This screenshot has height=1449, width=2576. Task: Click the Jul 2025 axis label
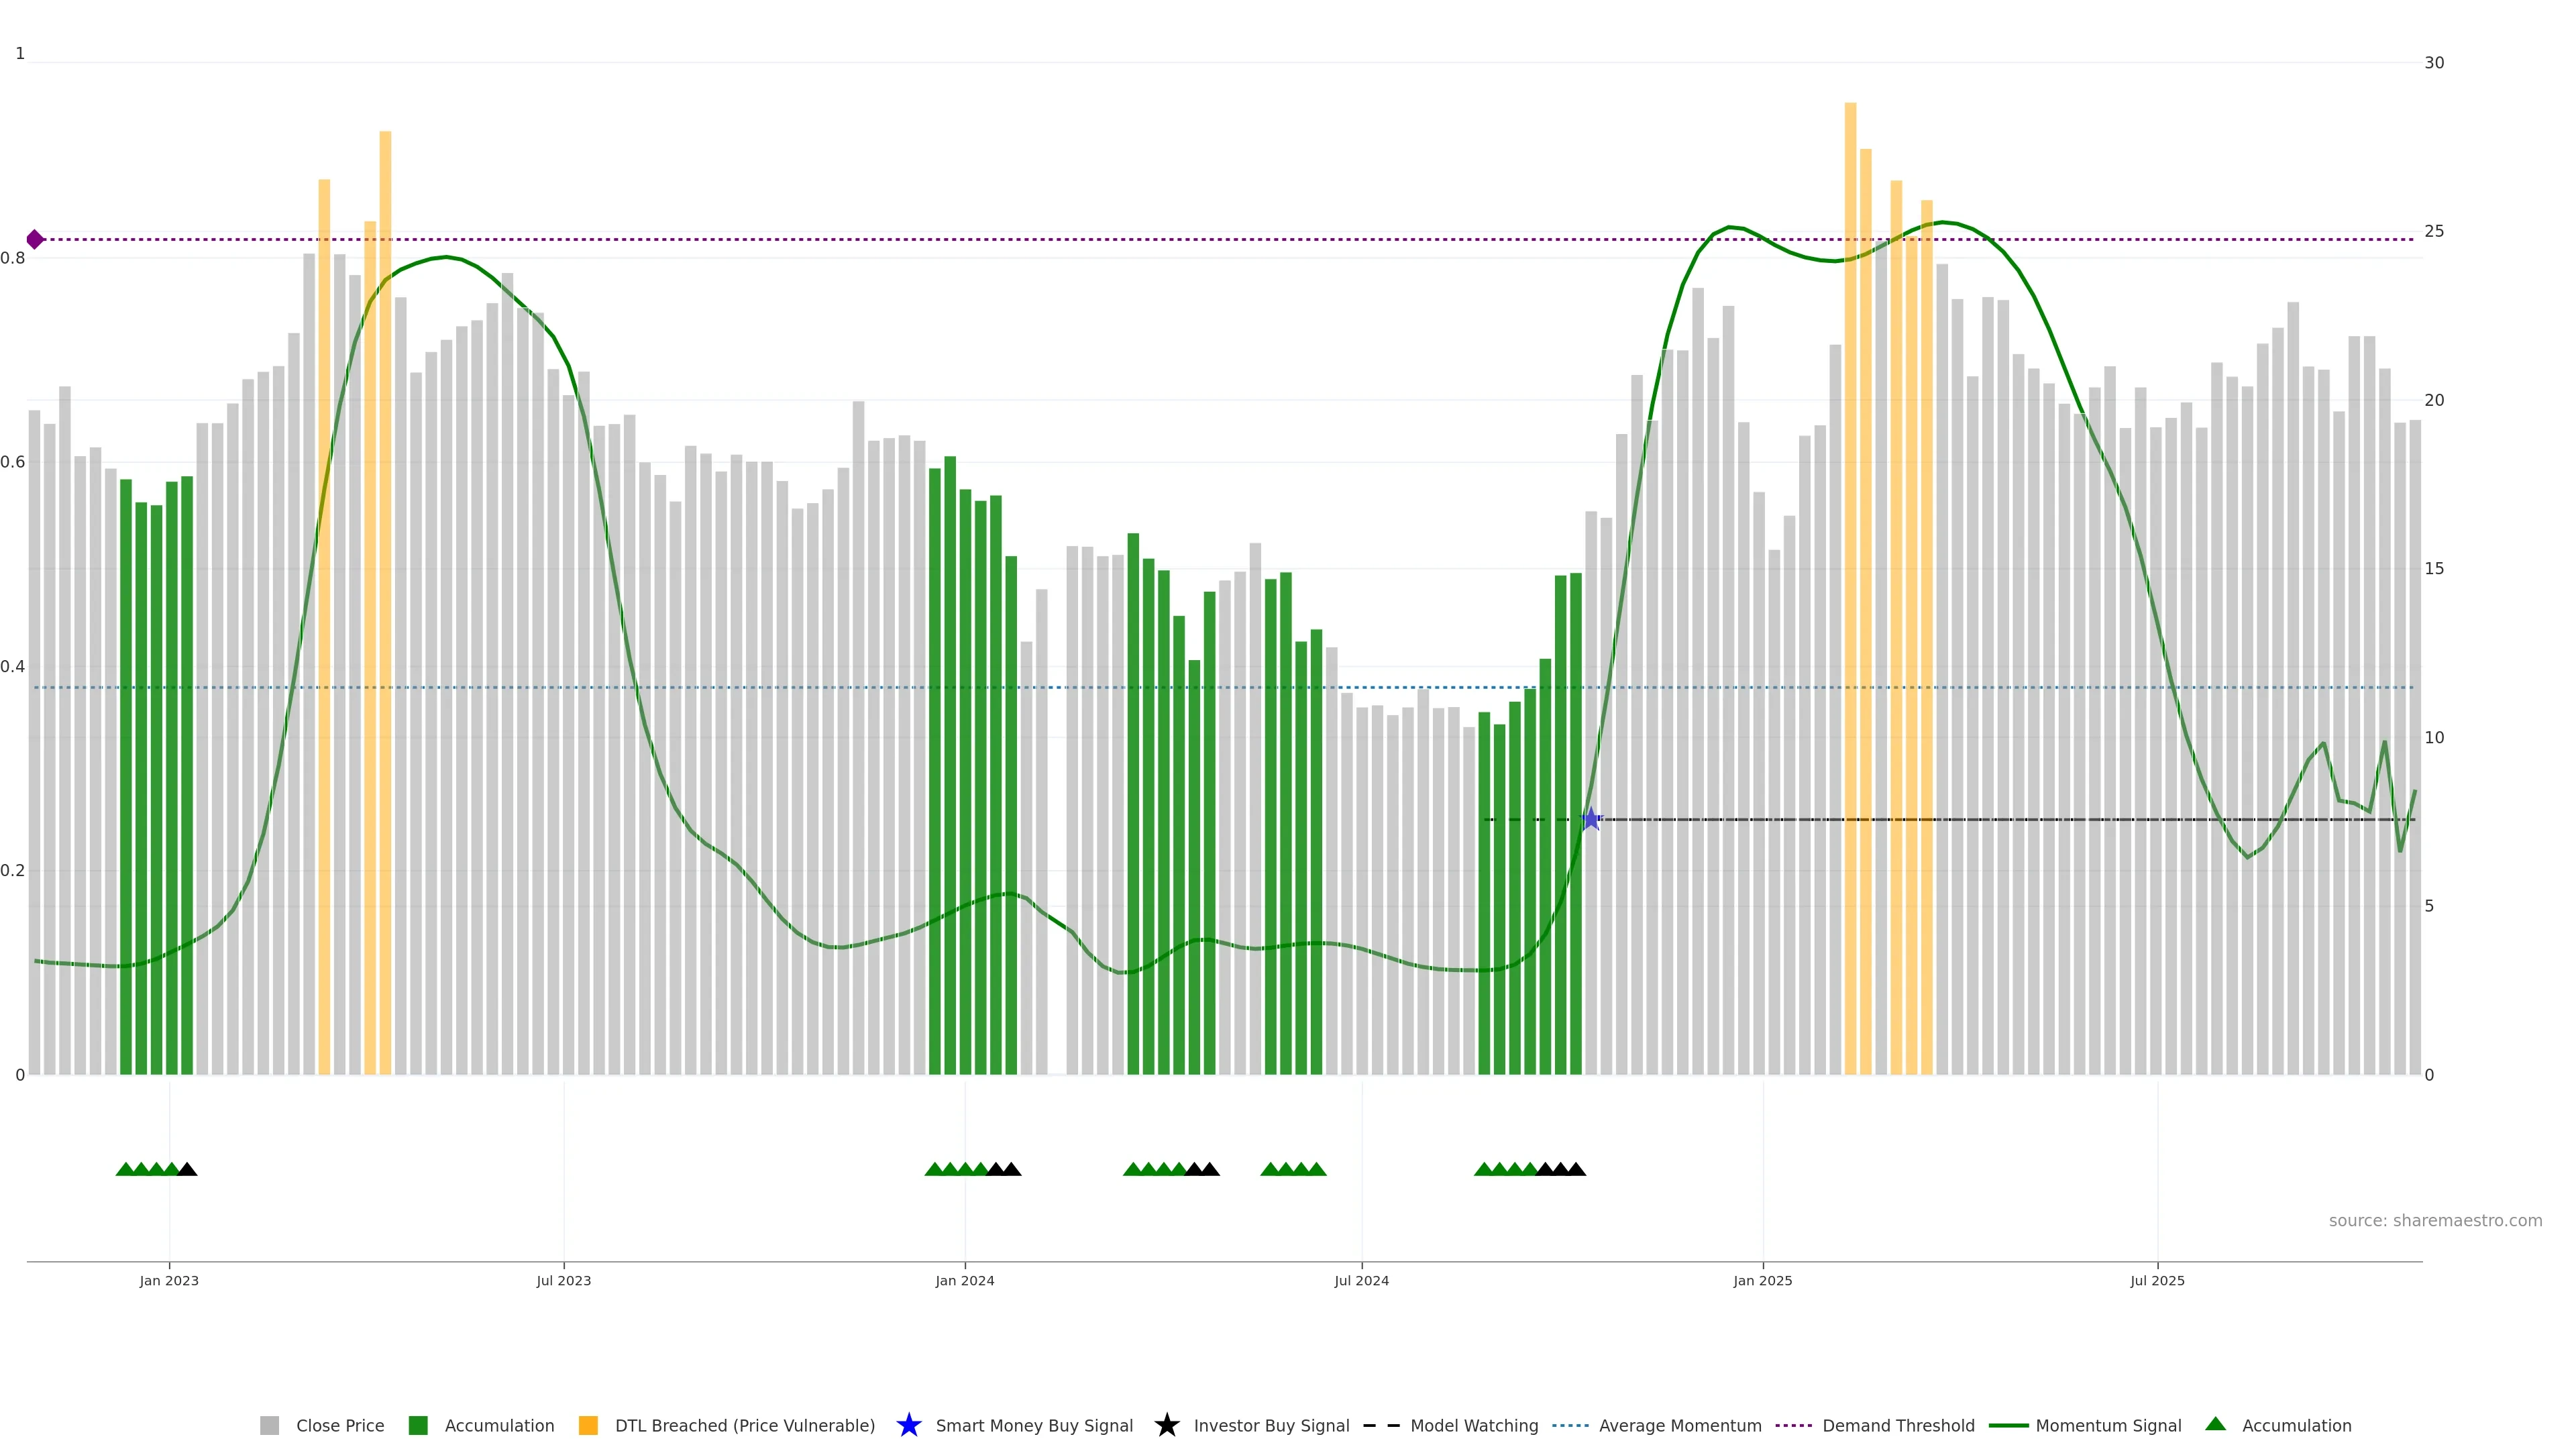[x=2157, y=1280]
